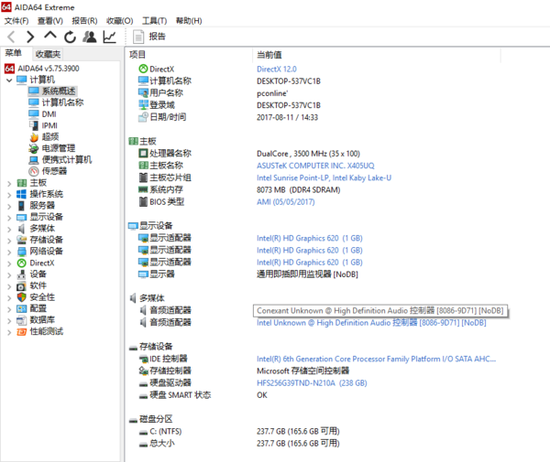Image resolution: width=550 pixels, height=462 pixels.
Task: Open the line chart icon in the toolbar
Action: click(109, 37)
